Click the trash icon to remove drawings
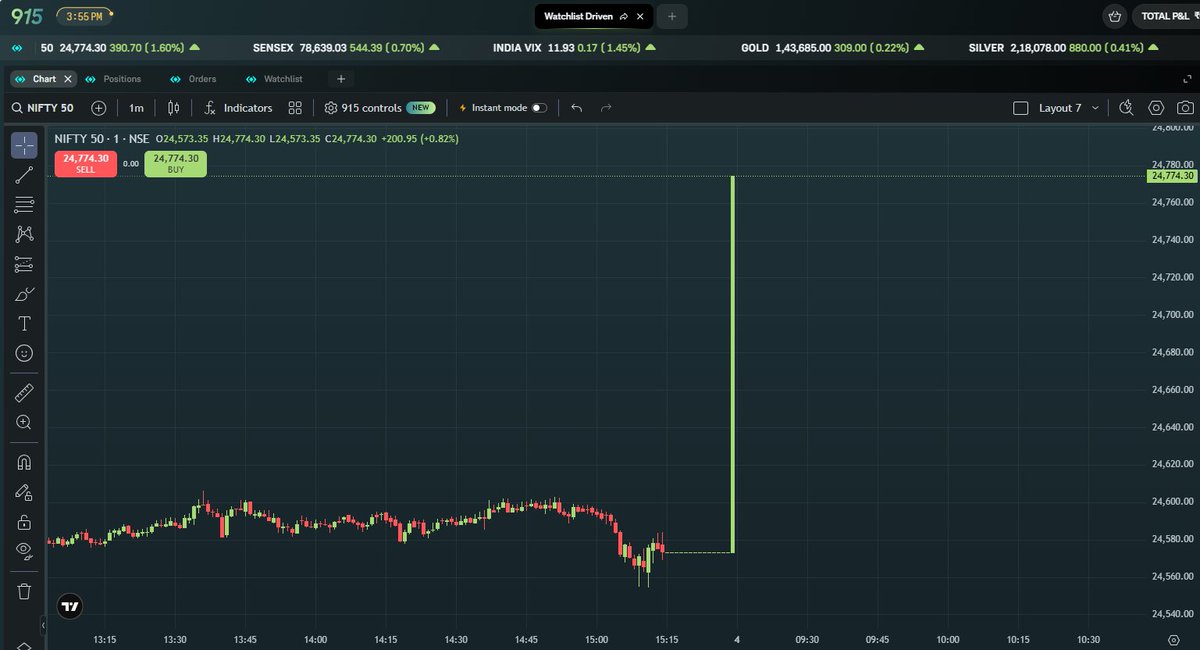 25,590
